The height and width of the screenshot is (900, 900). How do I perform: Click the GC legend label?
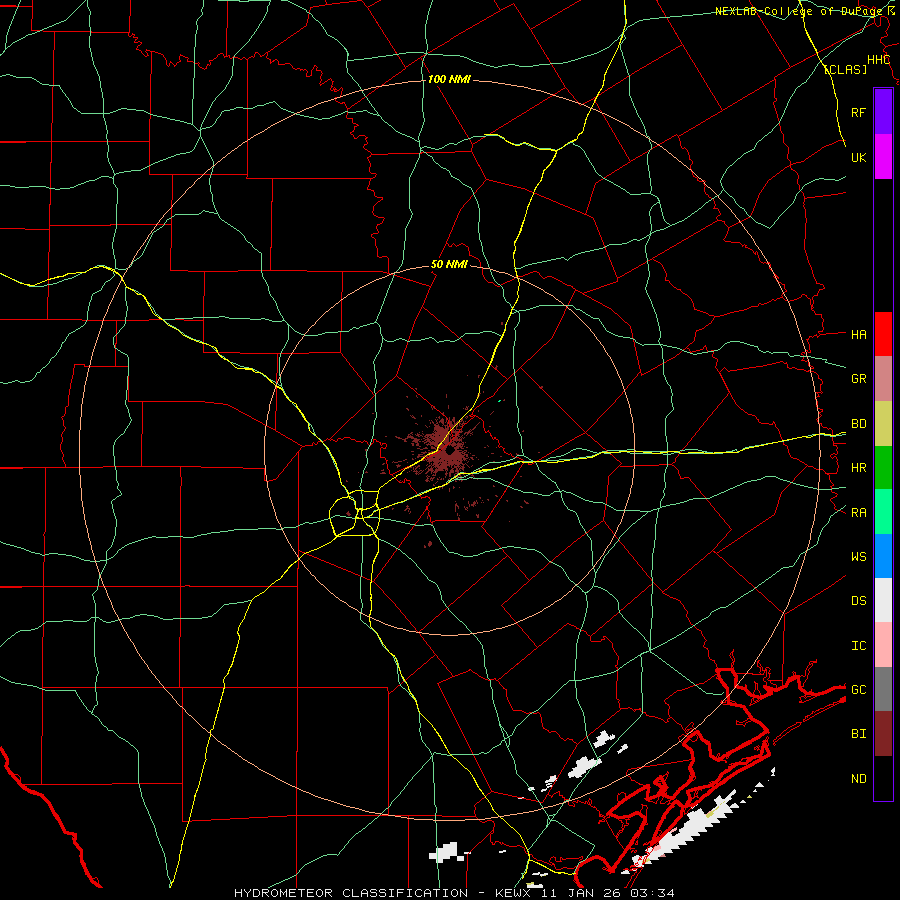[858, 689]
